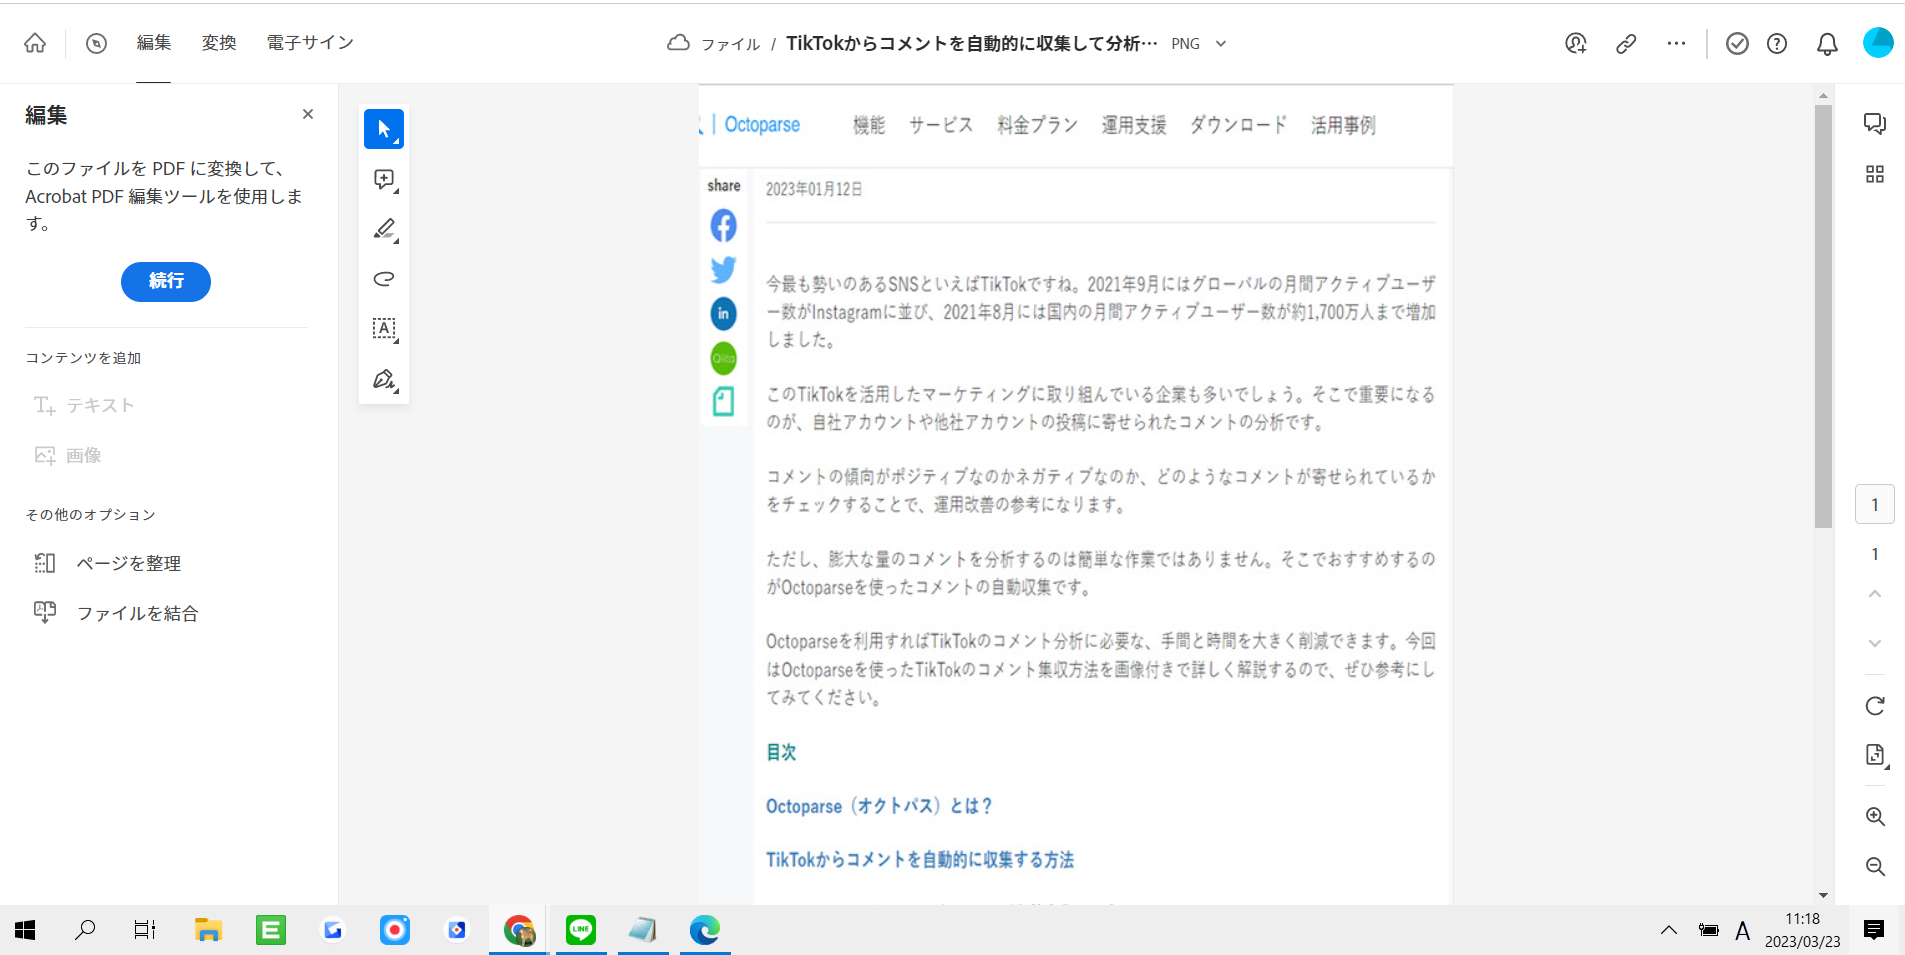Show hidden system tray icons
This screenshot has height=955, width=1905.
click(1668, 930)
